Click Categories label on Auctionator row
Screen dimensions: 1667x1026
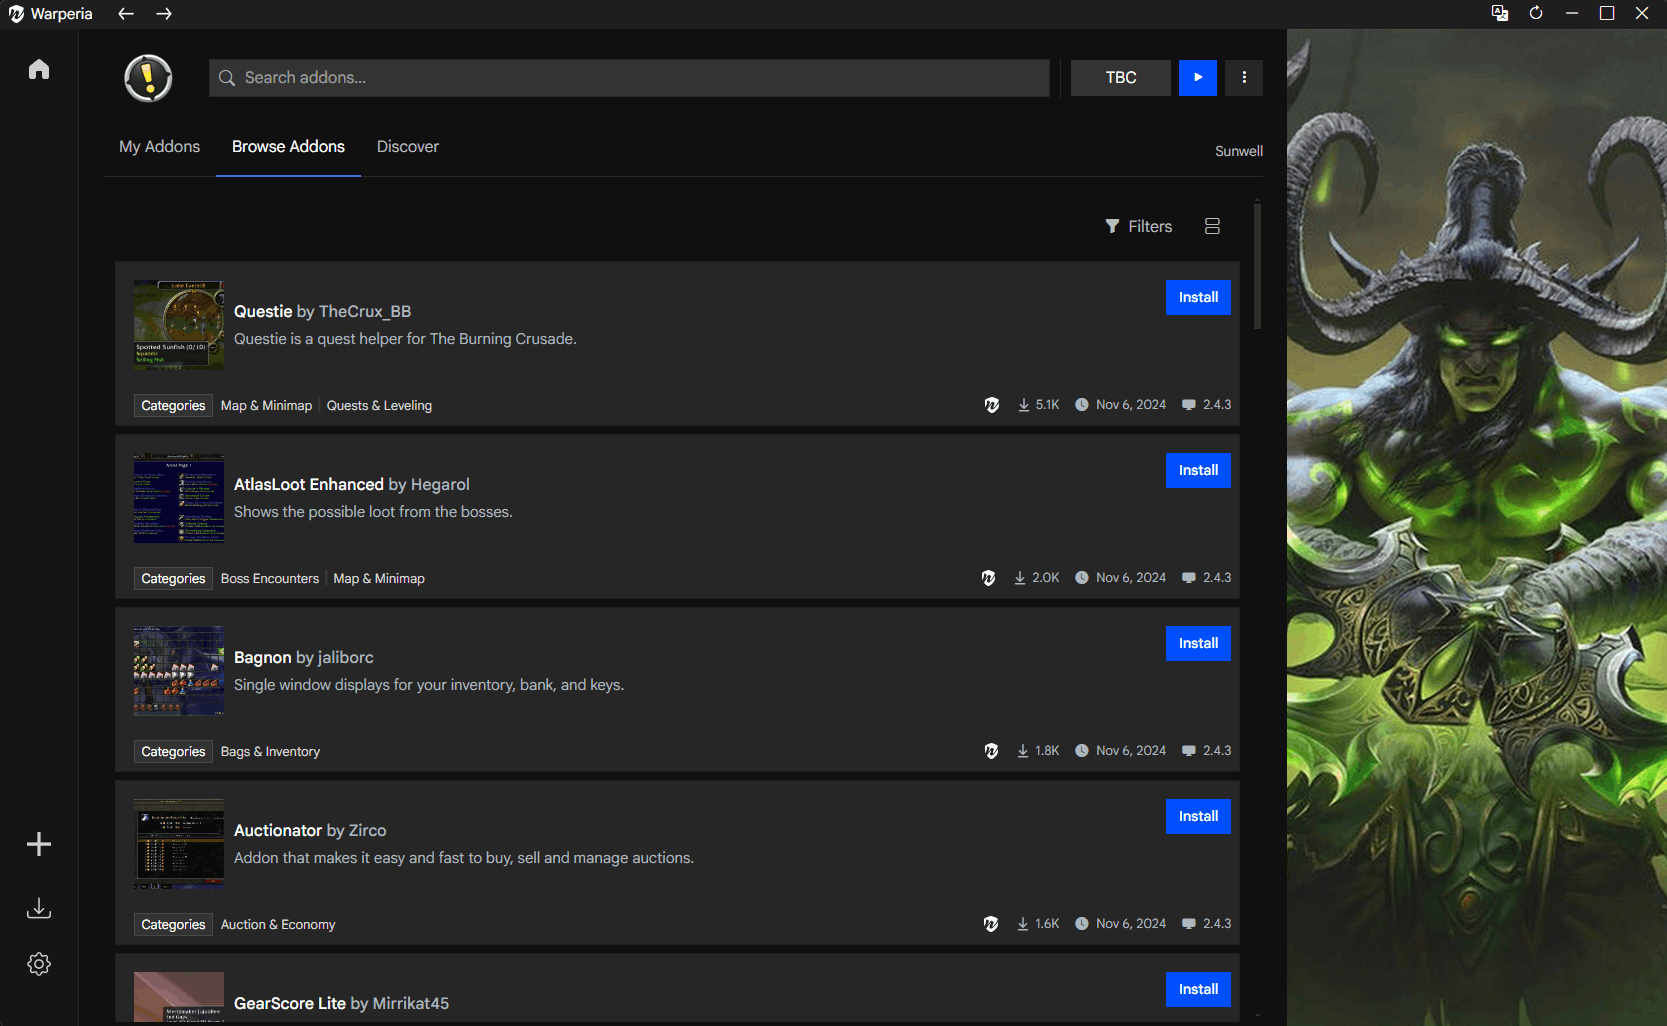coord(173,925)
